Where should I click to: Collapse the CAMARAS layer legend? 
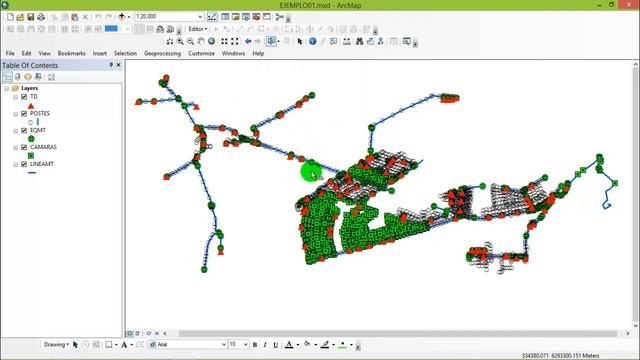16,147
